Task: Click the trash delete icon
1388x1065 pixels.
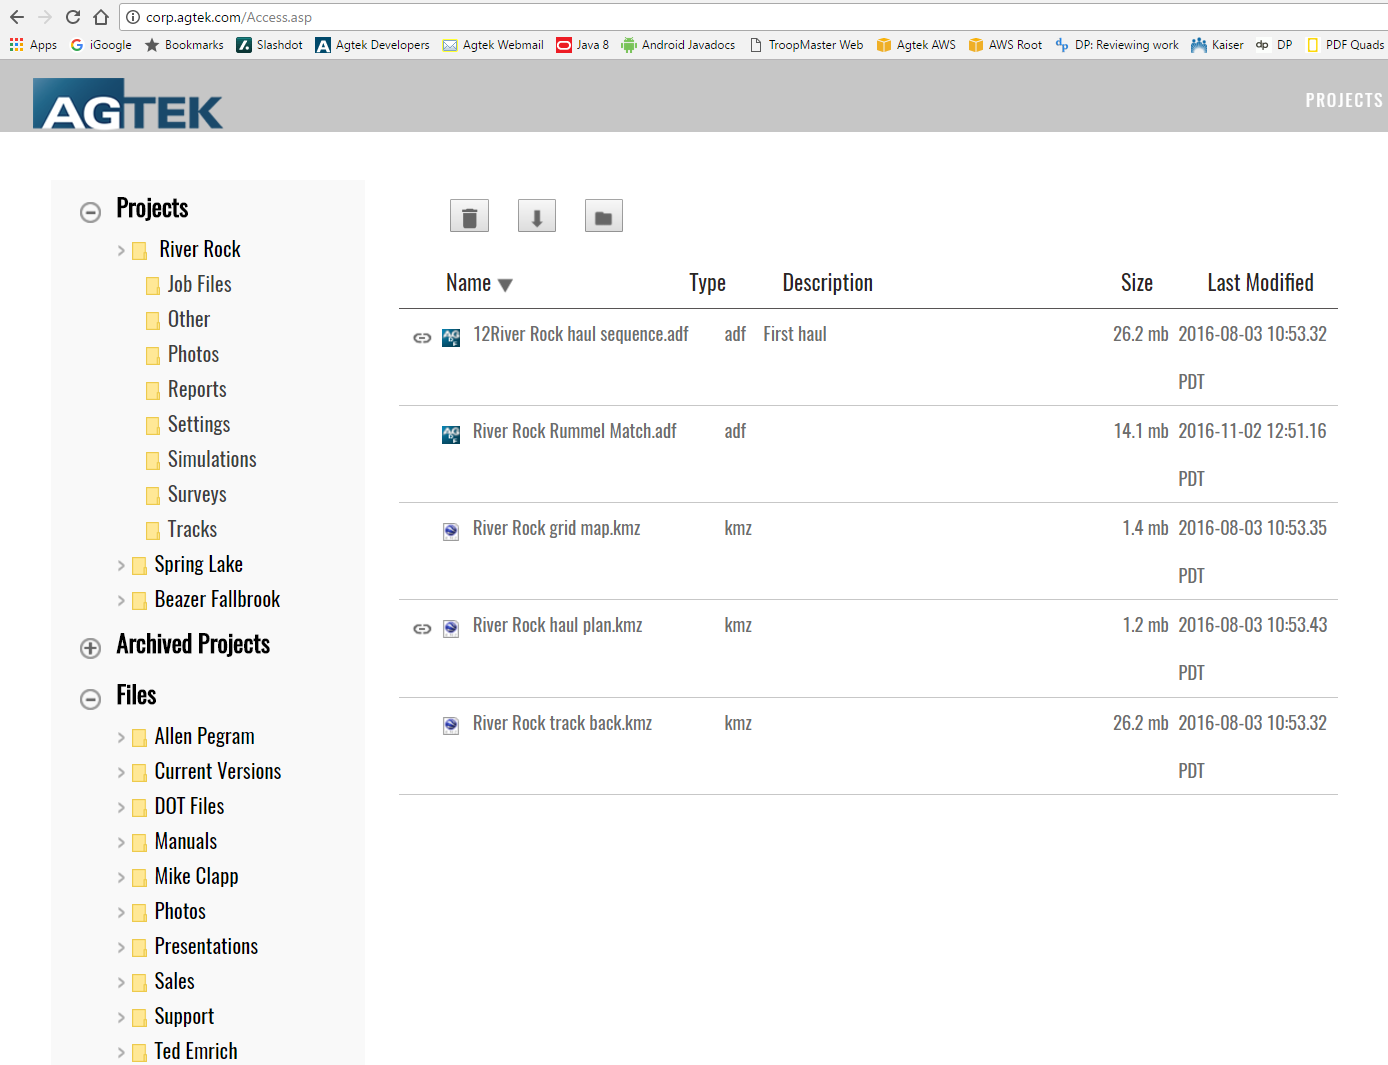Action: pyautogui.click(x=469, y=216)
